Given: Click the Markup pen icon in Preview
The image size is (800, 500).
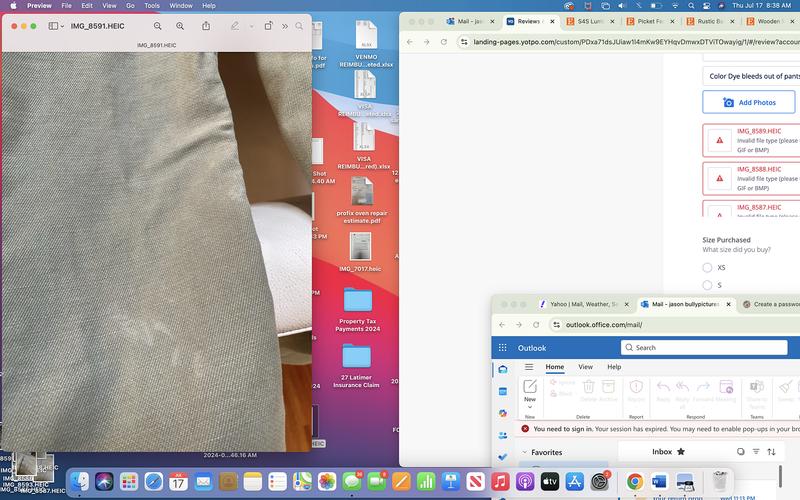Looking at the screenshot, I should 235,26.
